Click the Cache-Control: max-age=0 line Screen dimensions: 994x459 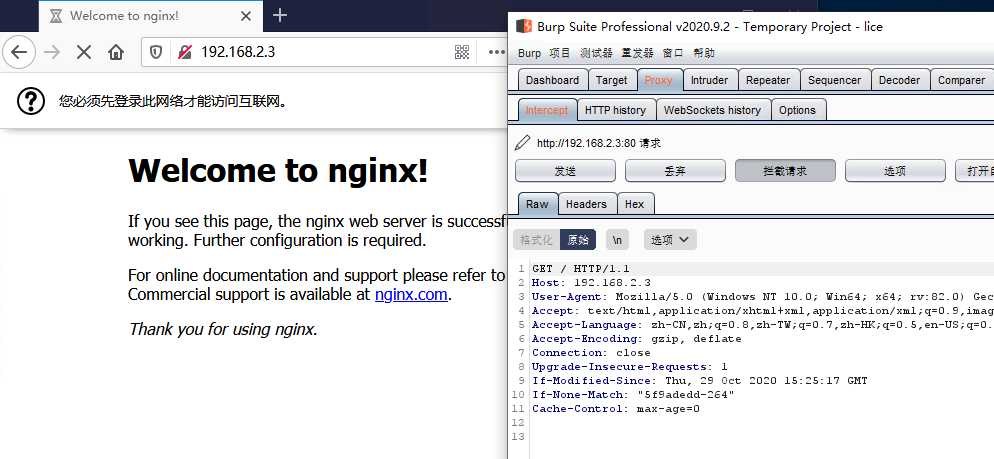click(616, 408)
